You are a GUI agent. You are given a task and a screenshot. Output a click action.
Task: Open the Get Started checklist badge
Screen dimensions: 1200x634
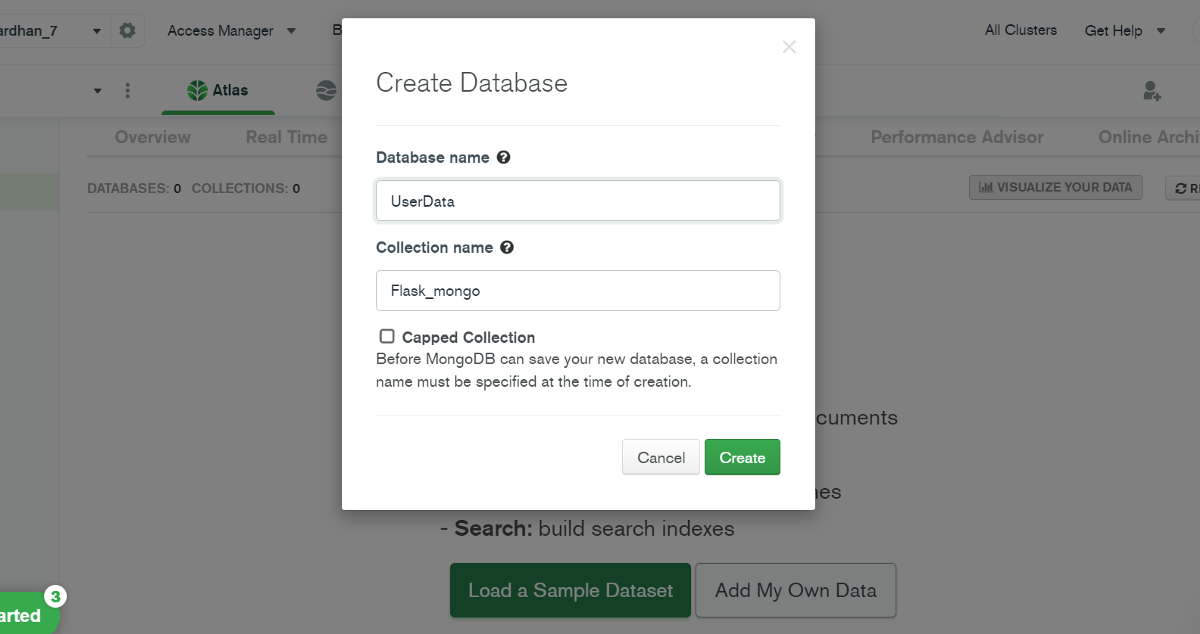[55, 598]
